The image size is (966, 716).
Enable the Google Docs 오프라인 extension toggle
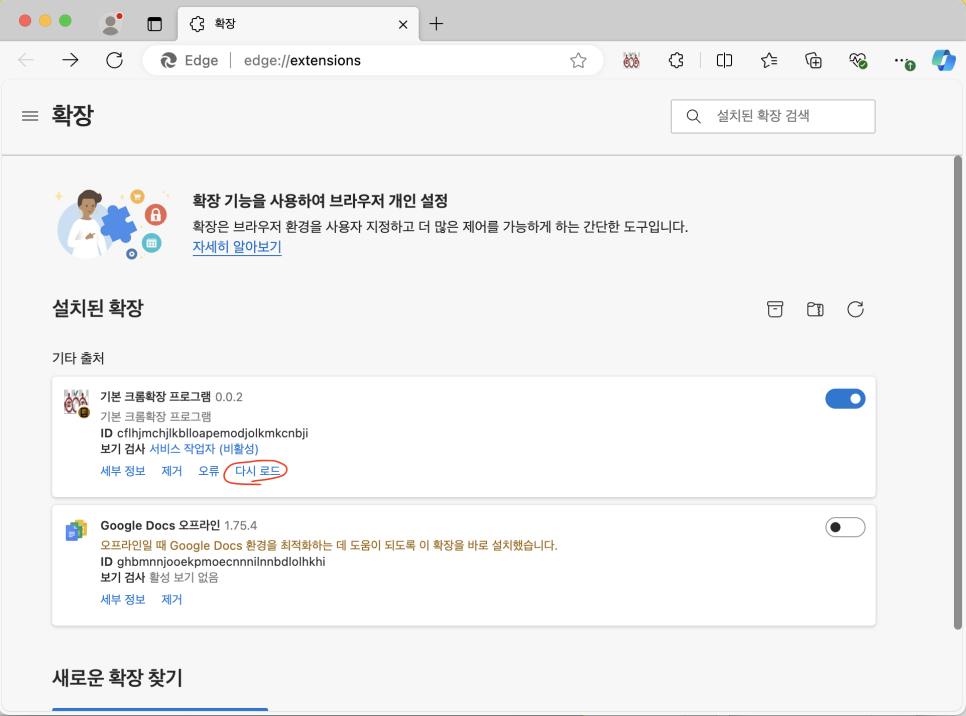coord(845,527)
